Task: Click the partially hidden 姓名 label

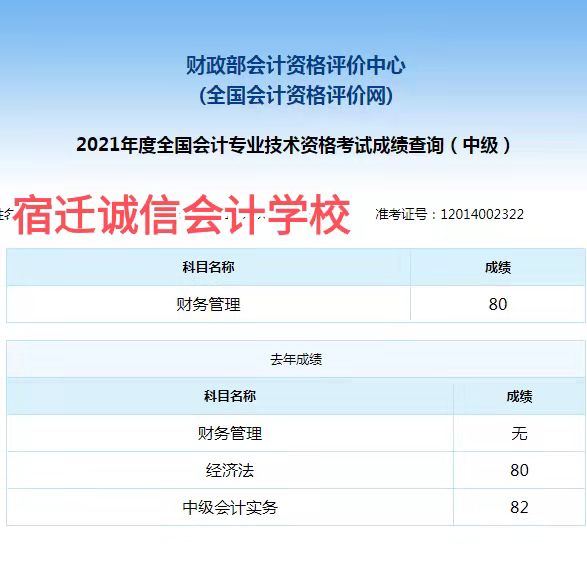Action: (x=6, y=214)
